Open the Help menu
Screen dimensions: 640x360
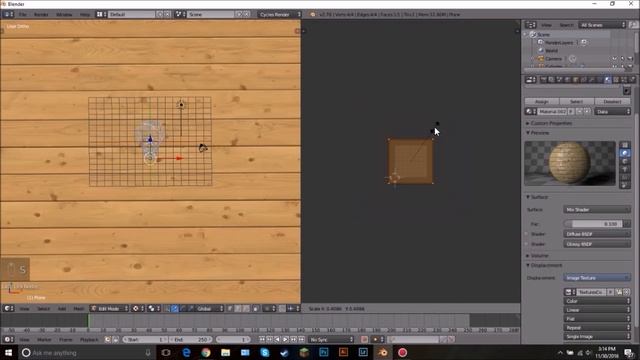tap(84, 14)
